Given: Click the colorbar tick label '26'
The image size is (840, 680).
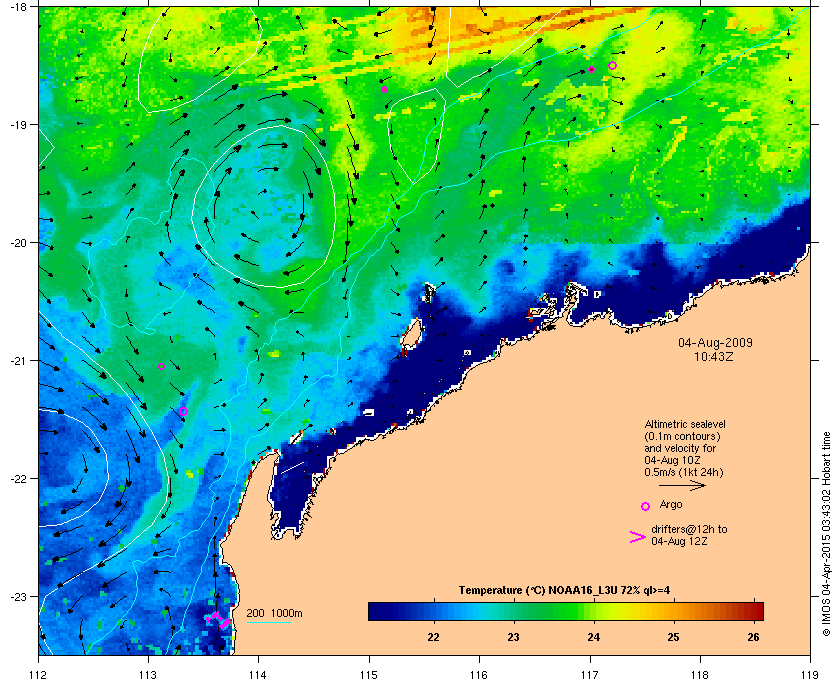Looking at the screenshot, I should tap(753, 637).
